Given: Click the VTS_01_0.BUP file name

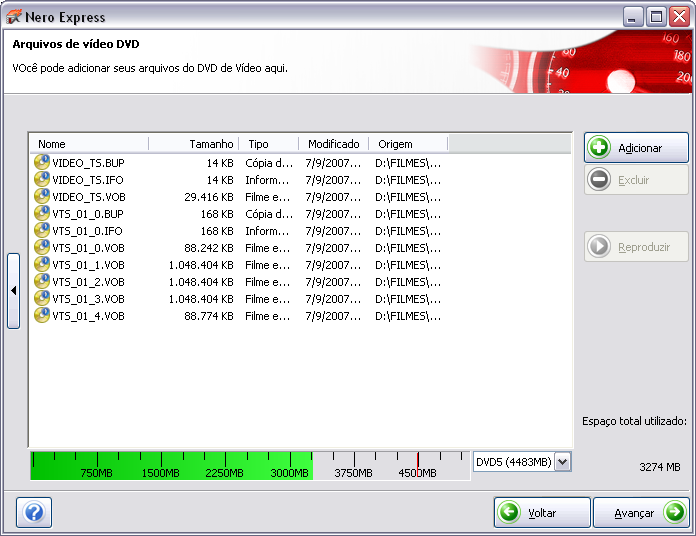Looking at the screenshot, I should [88, 214].
